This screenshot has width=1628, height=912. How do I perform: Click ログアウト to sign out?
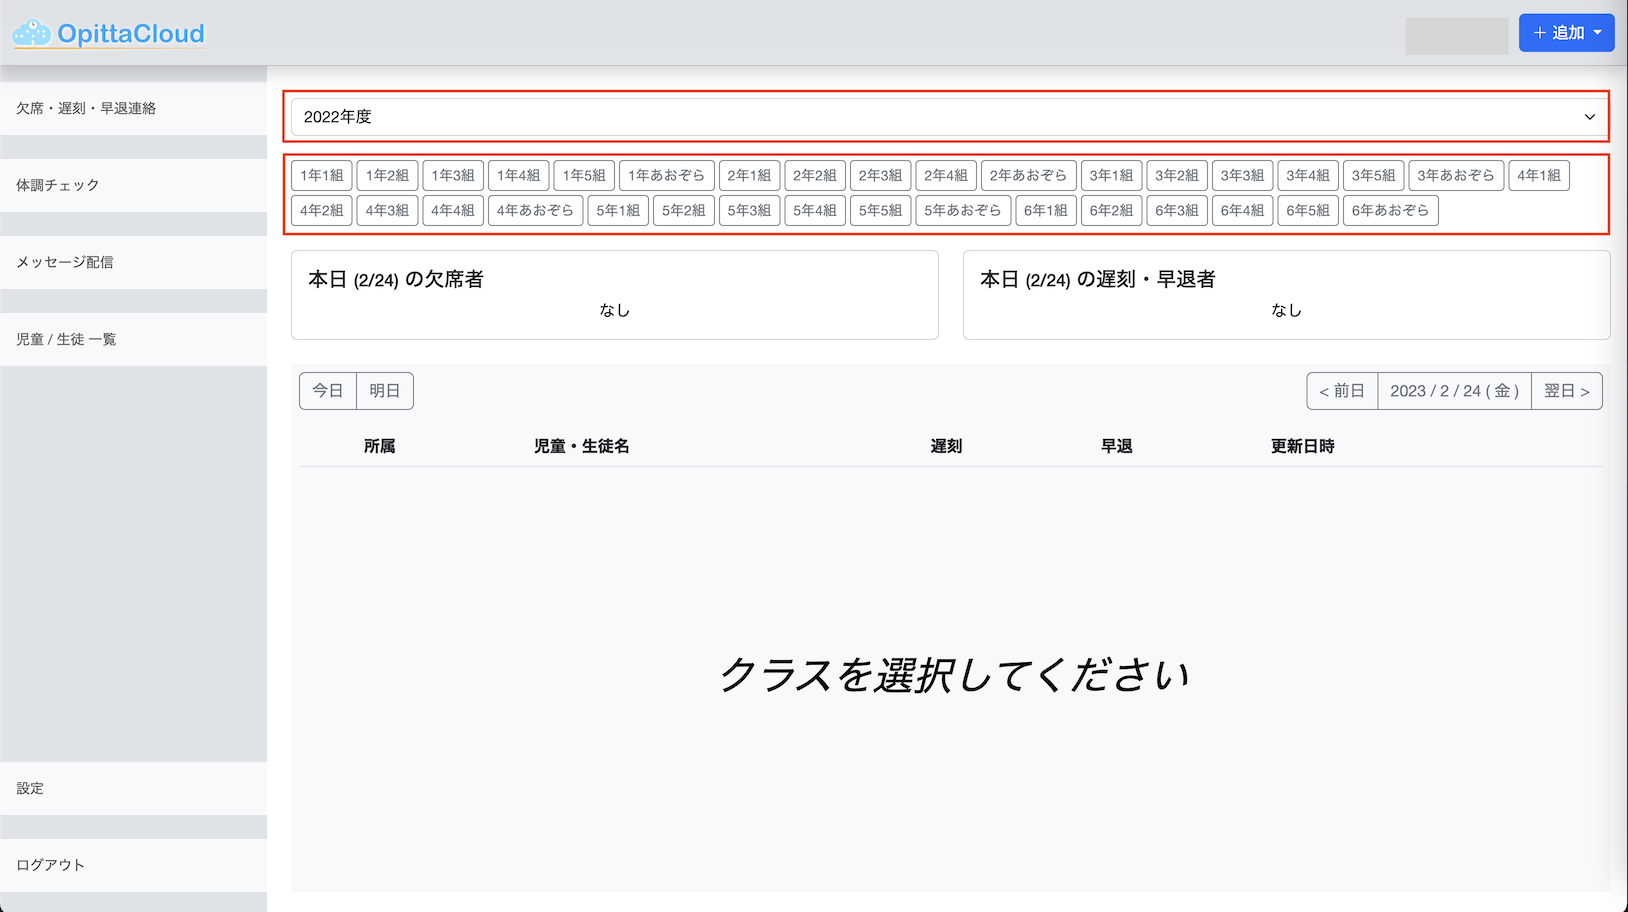(133, 865)
